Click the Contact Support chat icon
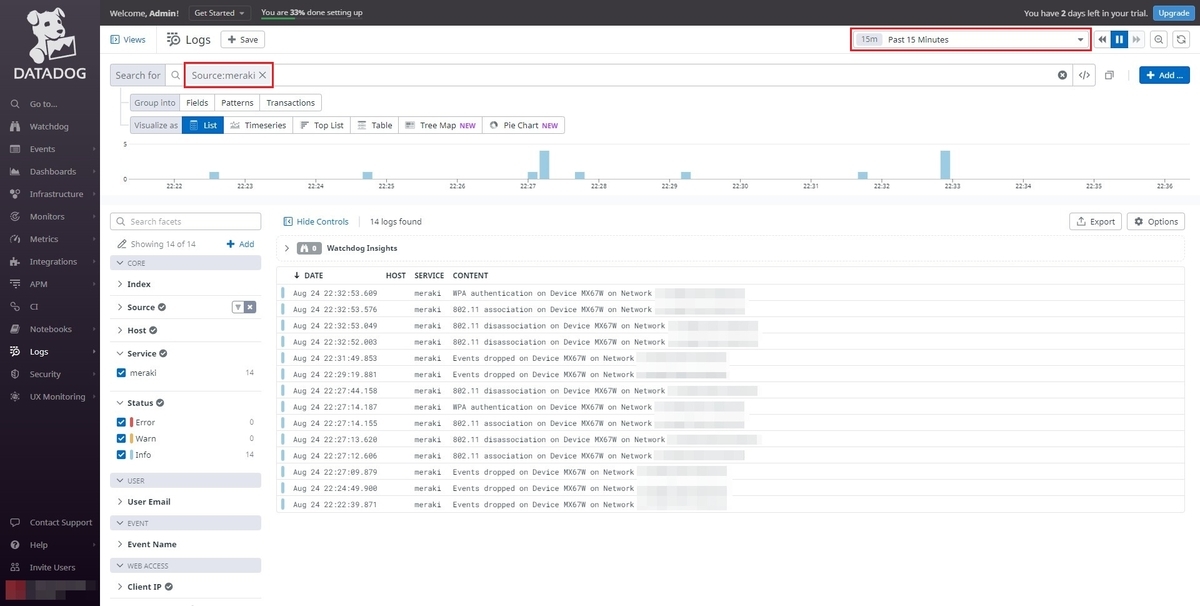The height and width of the screenshot is (606, 1200). pyautogui.click(x=15, y=523)
